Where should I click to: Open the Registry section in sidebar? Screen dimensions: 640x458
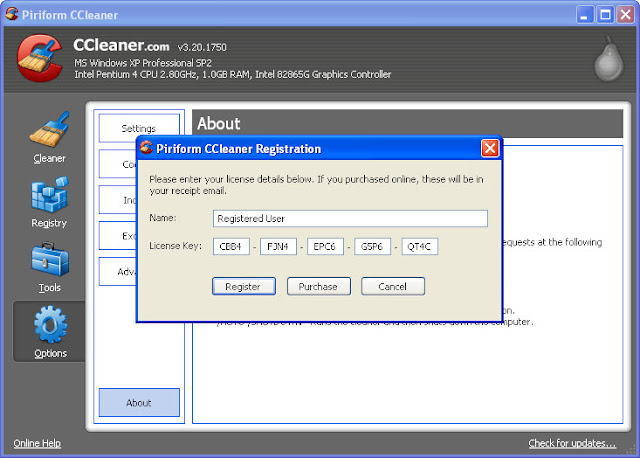(x=49, y=202)
